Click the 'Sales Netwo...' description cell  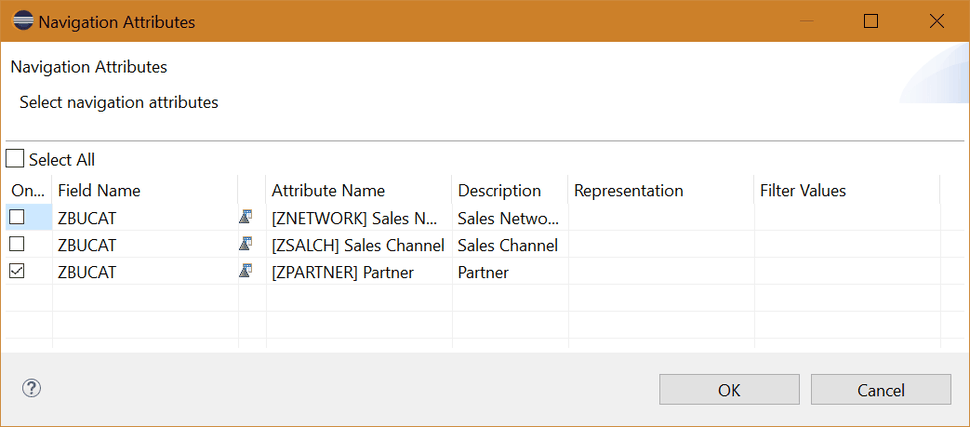510,217
